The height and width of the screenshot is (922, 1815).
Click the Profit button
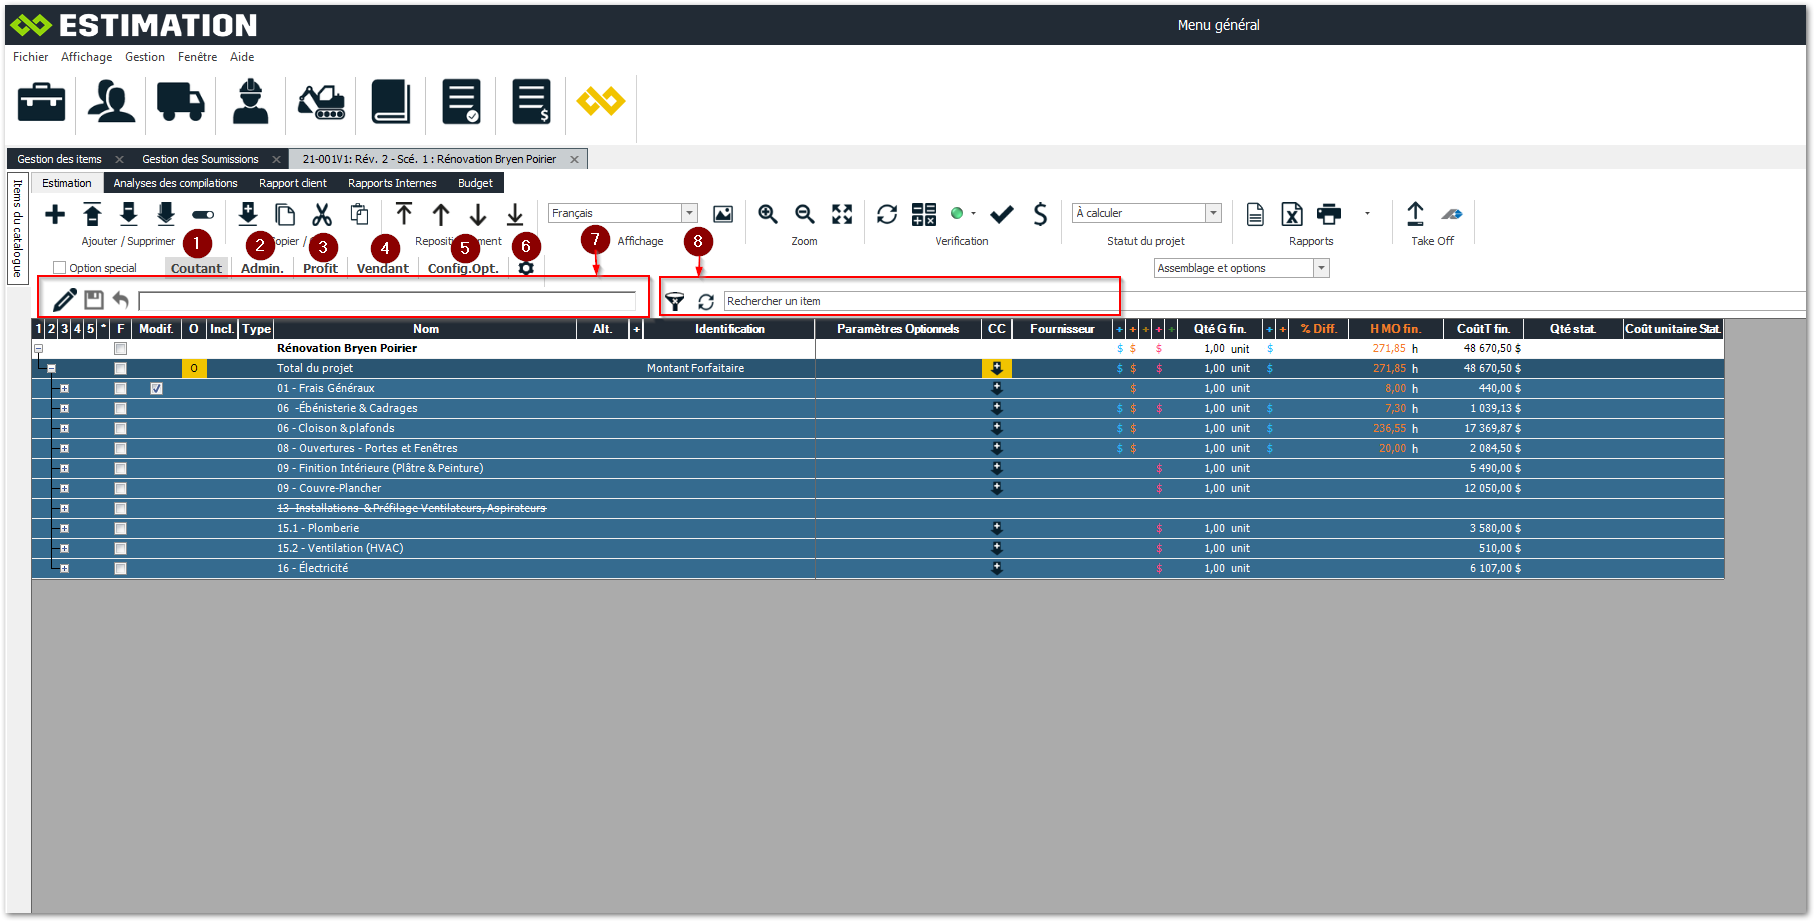(320, 268)
